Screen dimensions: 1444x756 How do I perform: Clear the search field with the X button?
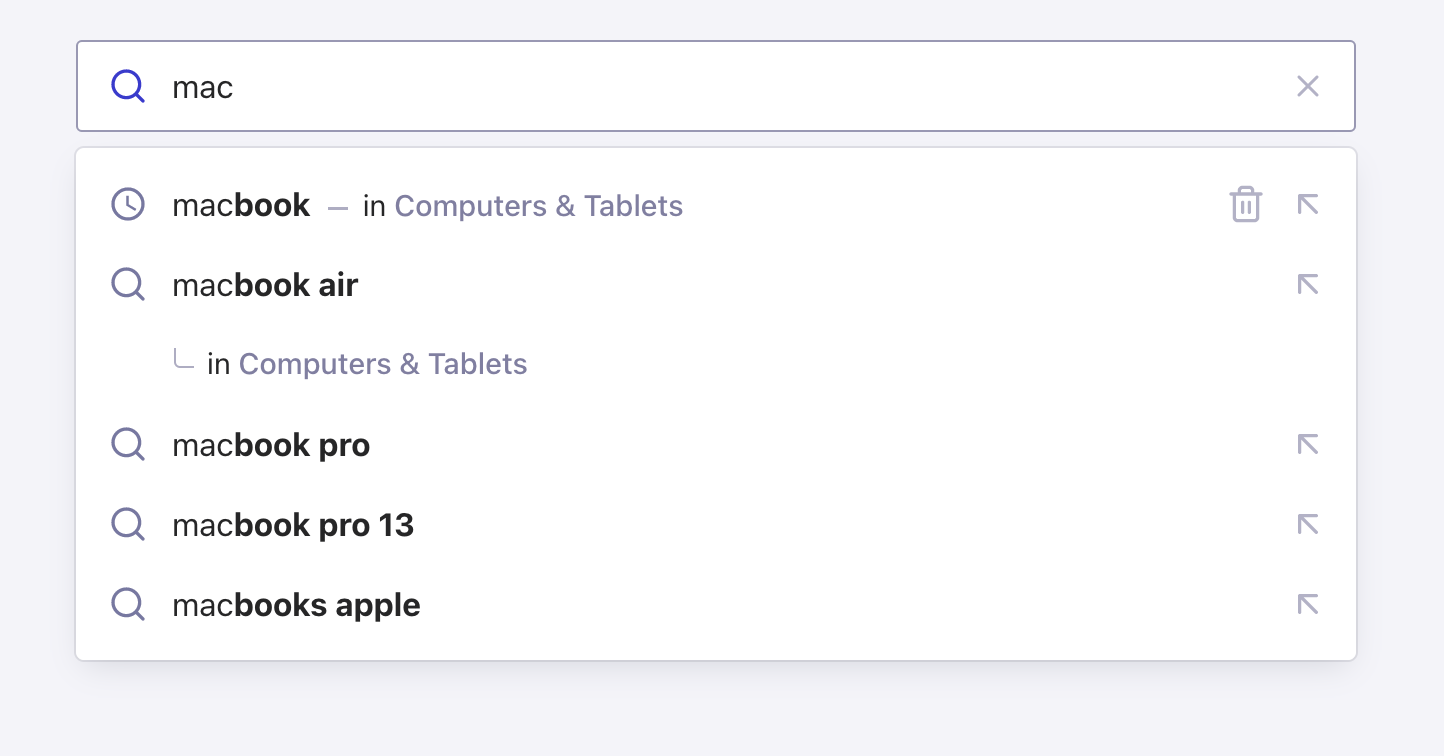pyautogui.click(x=1307, y=86)
